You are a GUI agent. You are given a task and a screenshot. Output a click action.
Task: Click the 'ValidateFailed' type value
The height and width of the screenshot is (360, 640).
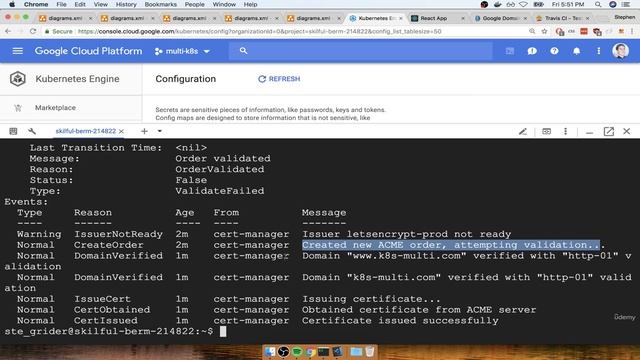pos(220,191)
